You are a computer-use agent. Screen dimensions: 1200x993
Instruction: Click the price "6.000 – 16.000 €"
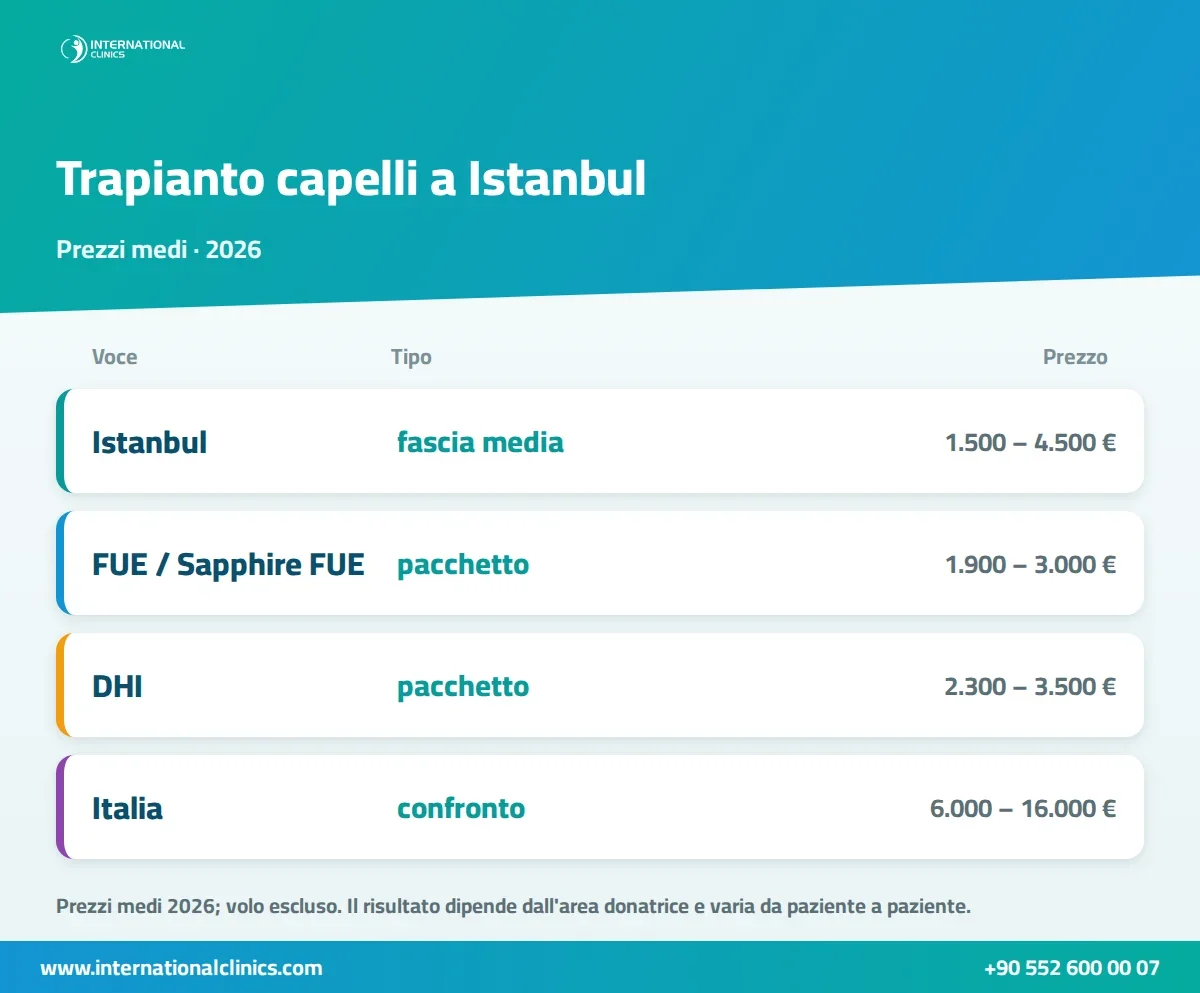(1023, 808)
